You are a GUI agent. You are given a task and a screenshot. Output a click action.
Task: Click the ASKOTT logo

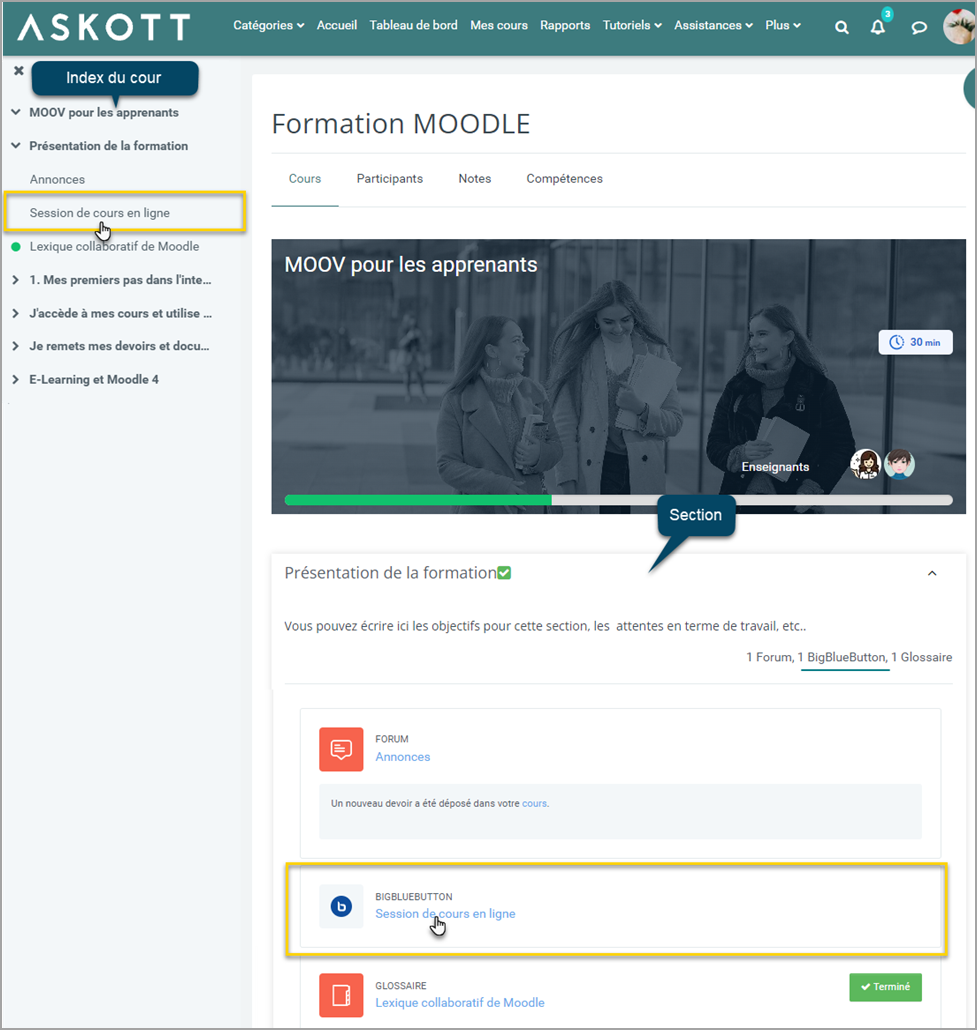pos(104,28)
